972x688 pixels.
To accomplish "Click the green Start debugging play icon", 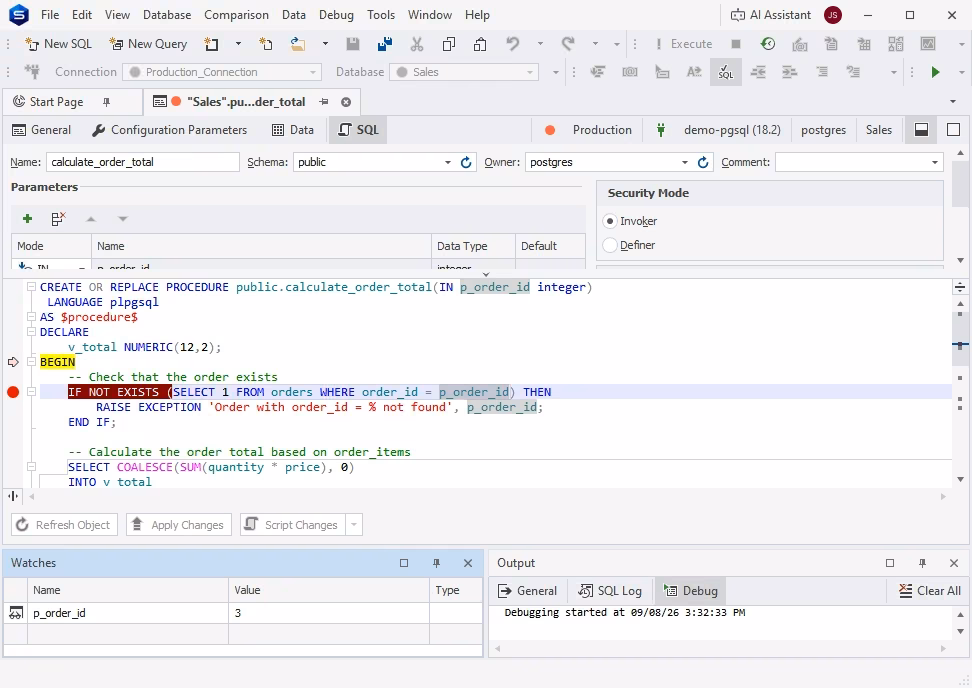I will tap(935, 73).
